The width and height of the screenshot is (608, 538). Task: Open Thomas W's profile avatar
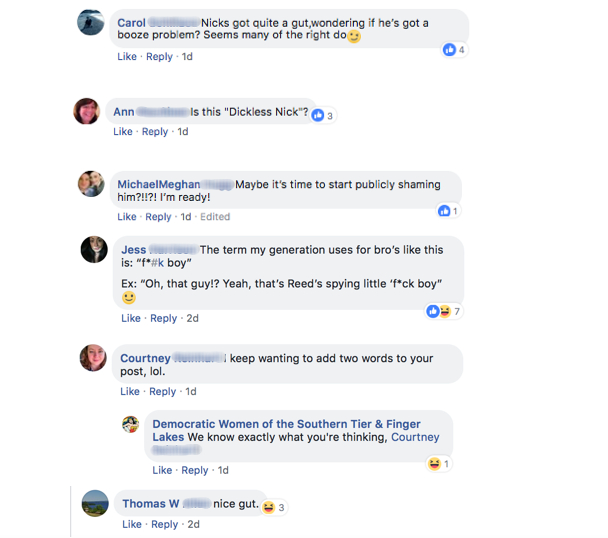(95, 503)
